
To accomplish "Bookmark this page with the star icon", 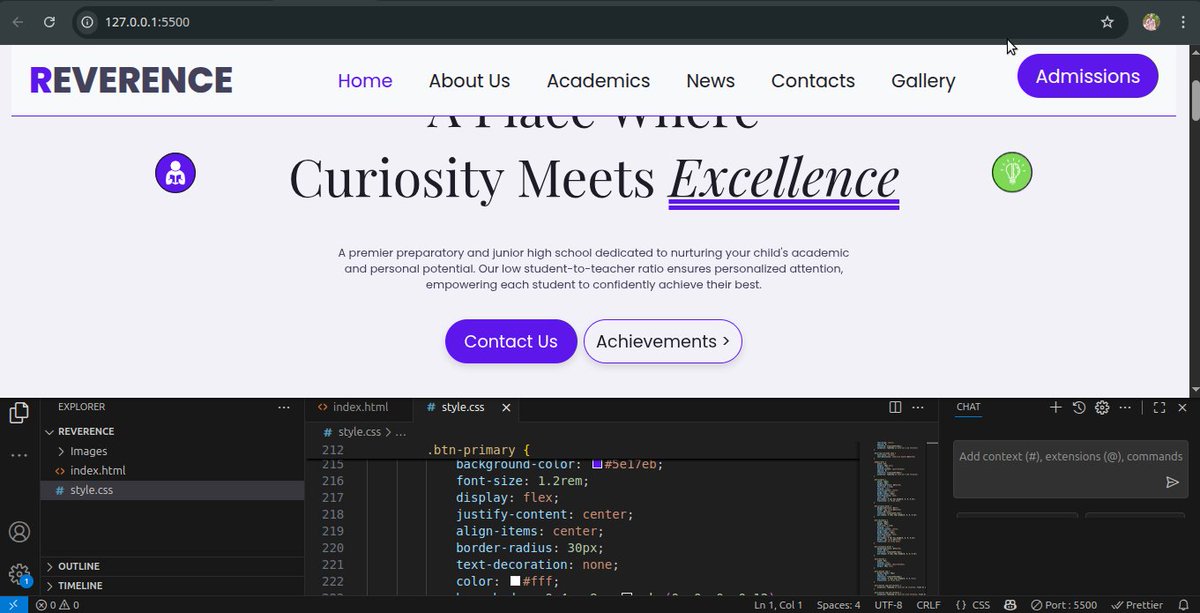I will pyautogui.click(x=1107, y=22).
